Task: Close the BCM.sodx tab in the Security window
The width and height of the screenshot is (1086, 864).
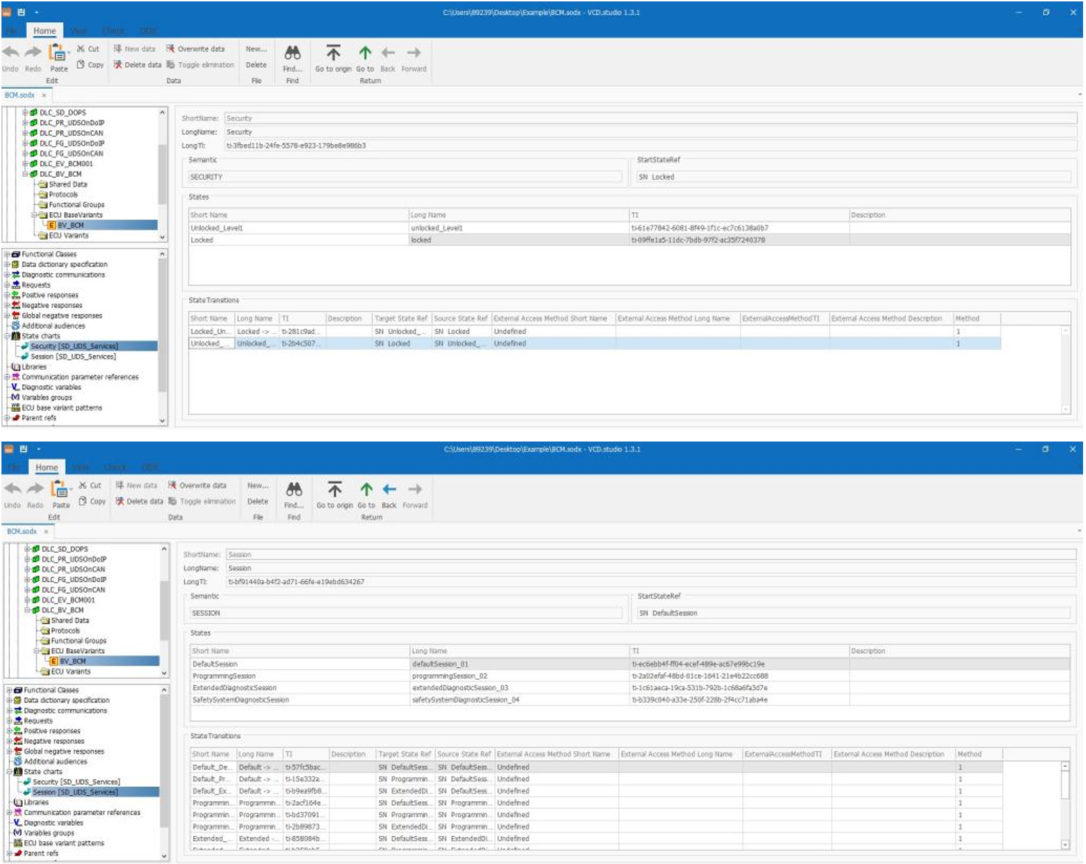Action: click(44, 96)
